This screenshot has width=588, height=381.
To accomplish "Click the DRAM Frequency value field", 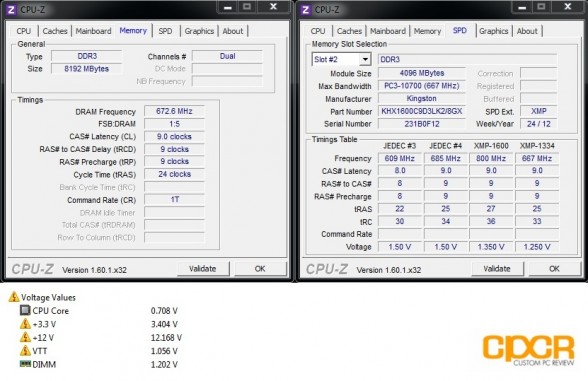I will [174, 111].
